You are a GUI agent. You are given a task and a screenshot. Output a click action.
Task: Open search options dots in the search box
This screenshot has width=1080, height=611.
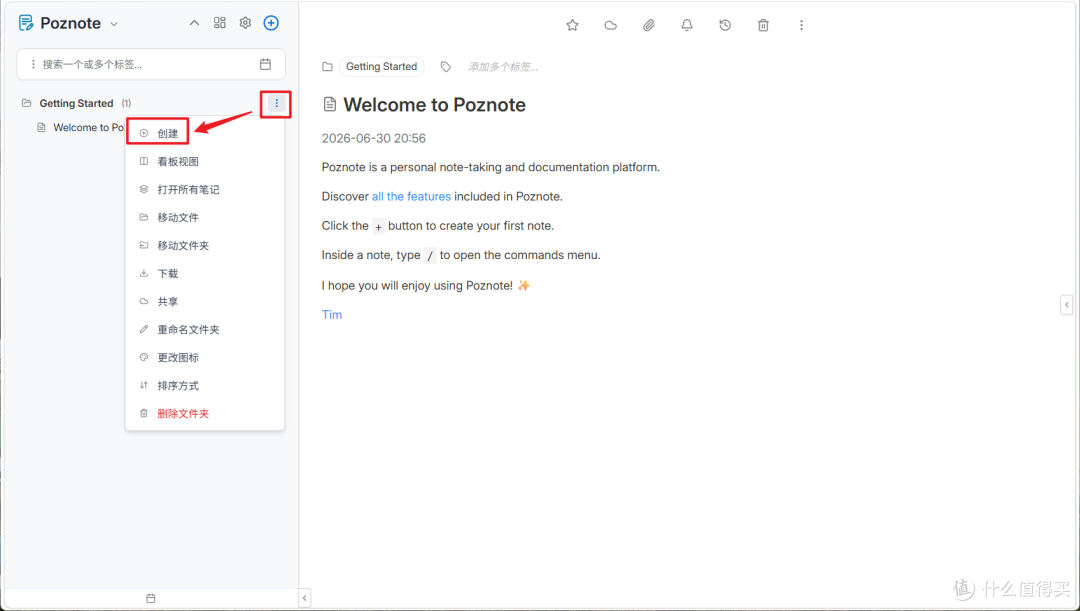pos(32,64)
